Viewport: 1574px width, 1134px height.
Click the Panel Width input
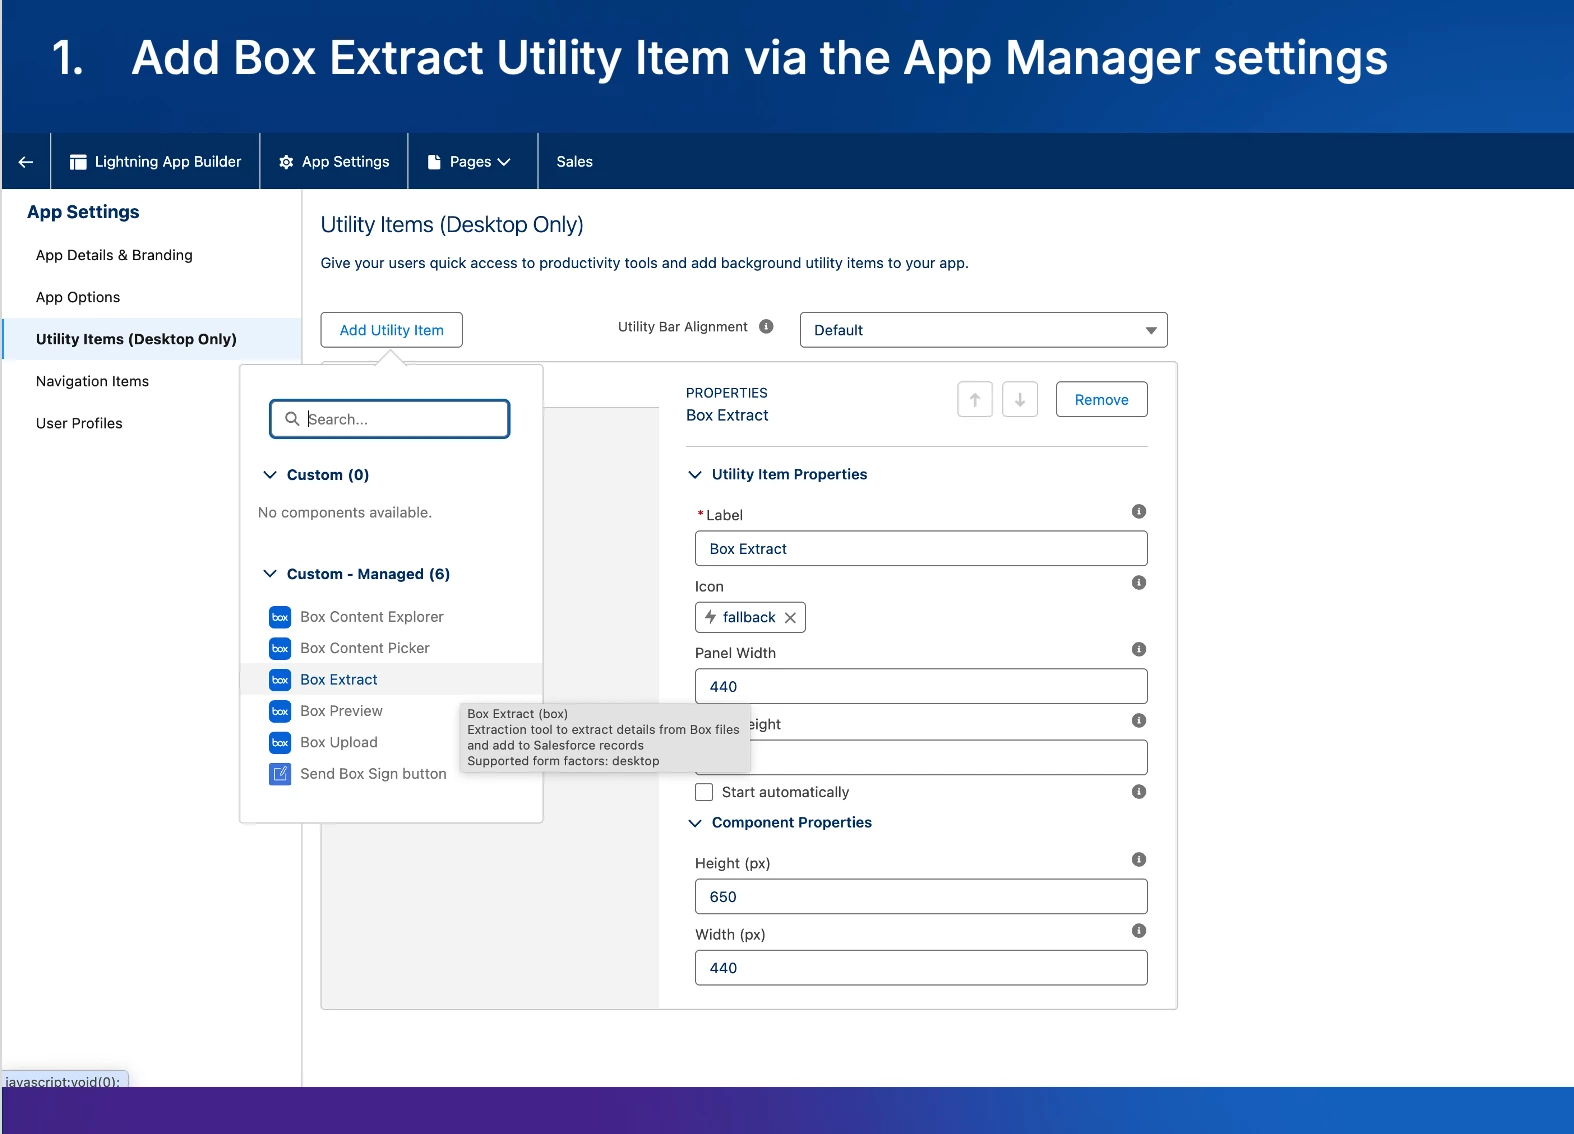(x=921, y=687)
